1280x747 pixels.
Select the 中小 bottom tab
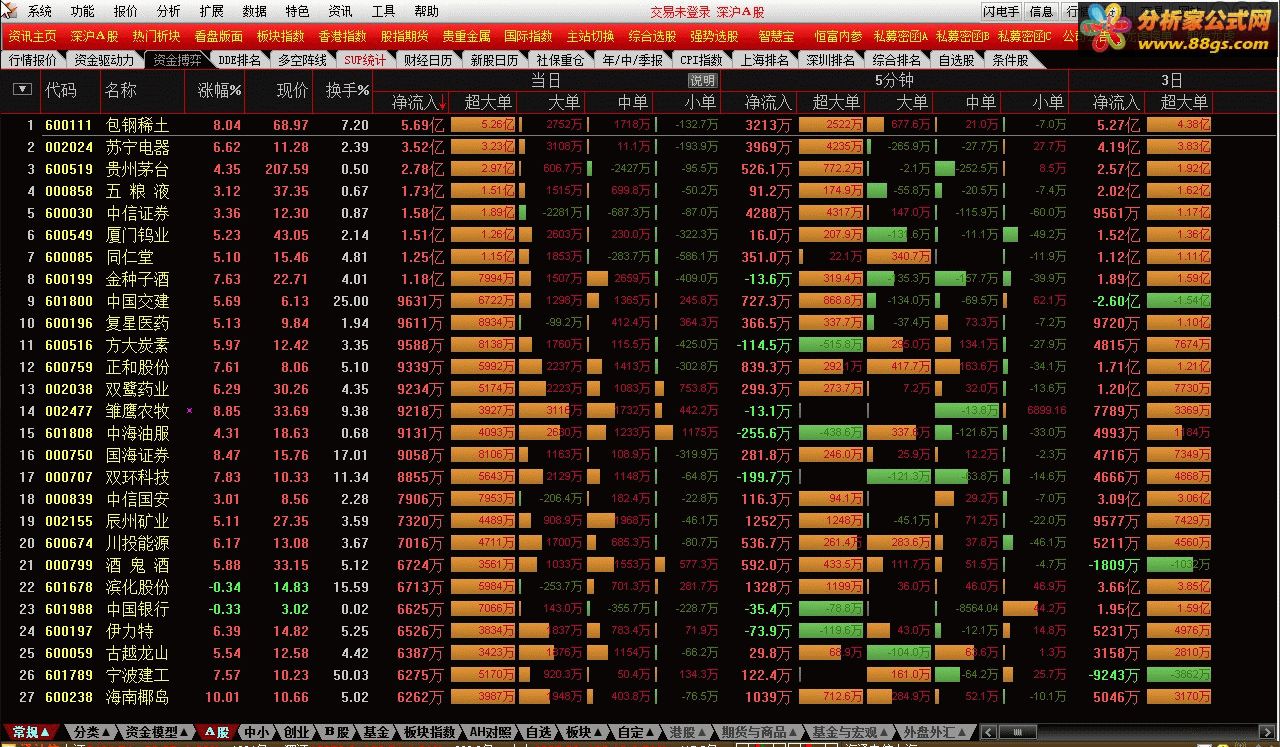(x=256, y=733)
